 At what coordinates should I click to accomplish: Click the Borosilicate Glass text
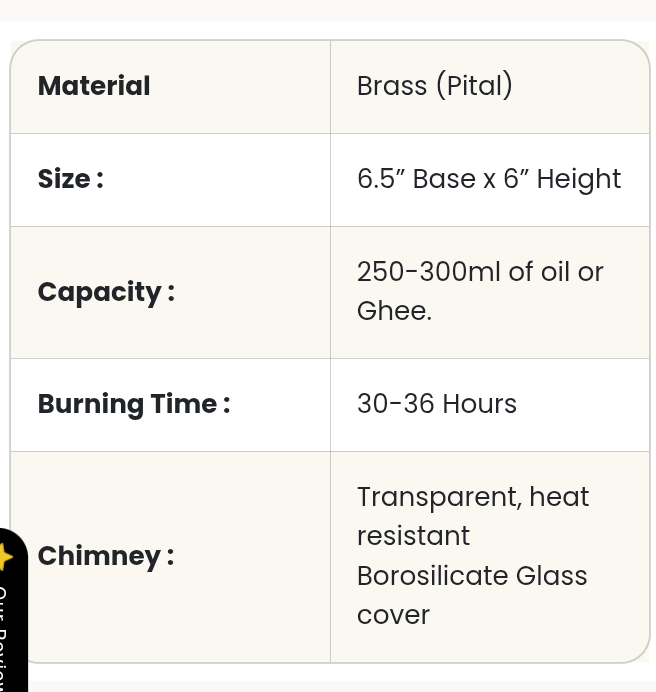[471, 576]
